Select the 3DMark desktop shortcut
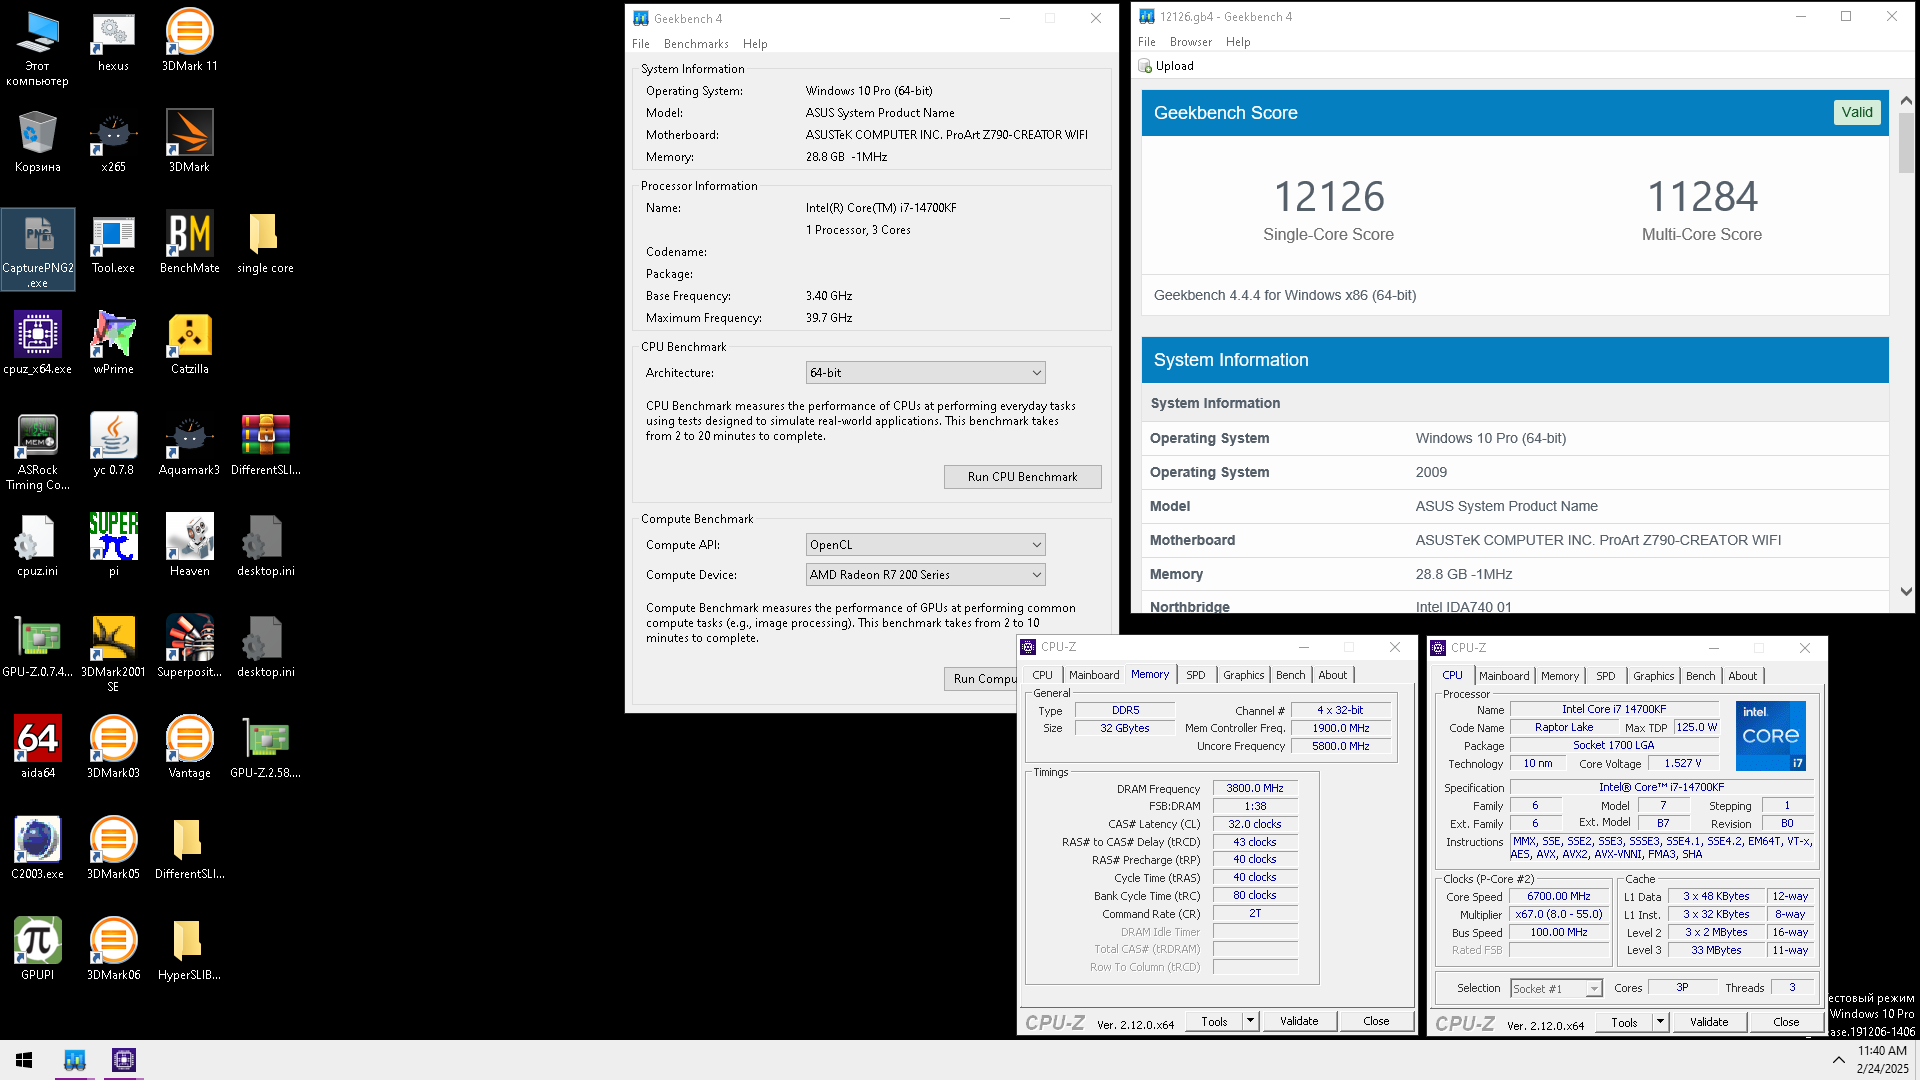Viewport: 1920px width, 1080px height. 189,141
